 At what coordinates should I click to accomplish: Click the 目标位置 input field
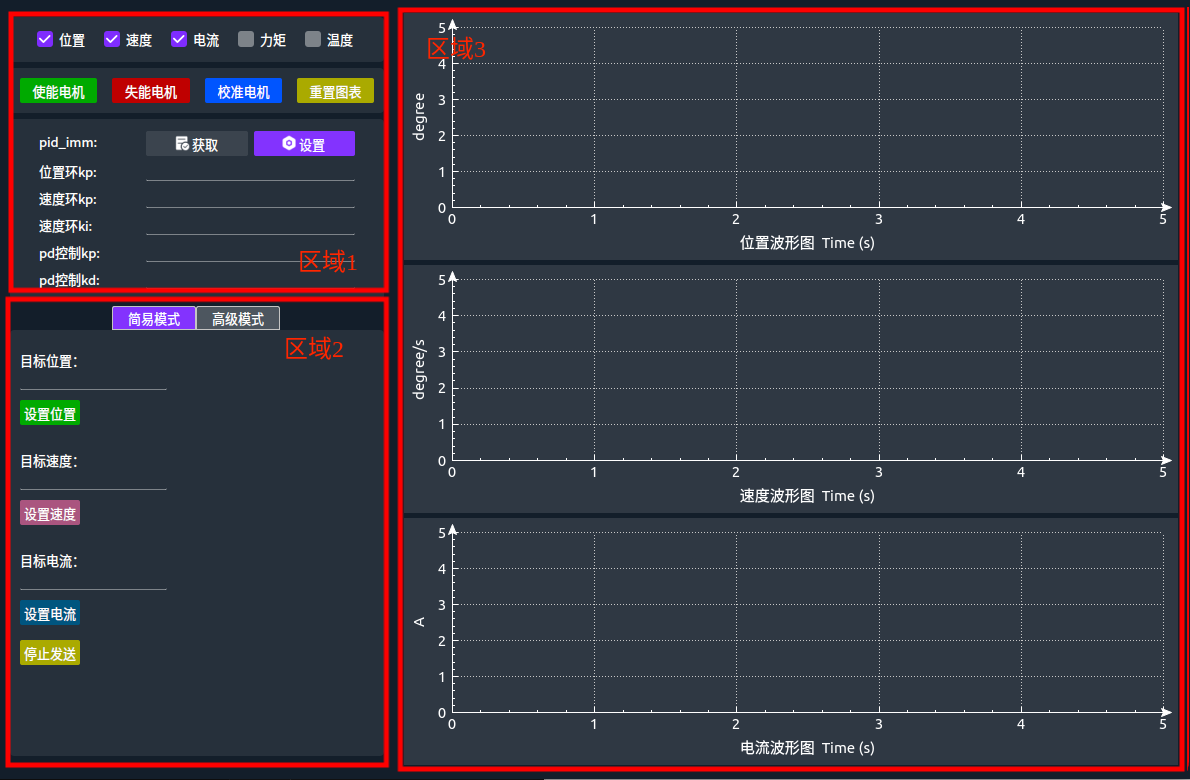click(93, 385)
